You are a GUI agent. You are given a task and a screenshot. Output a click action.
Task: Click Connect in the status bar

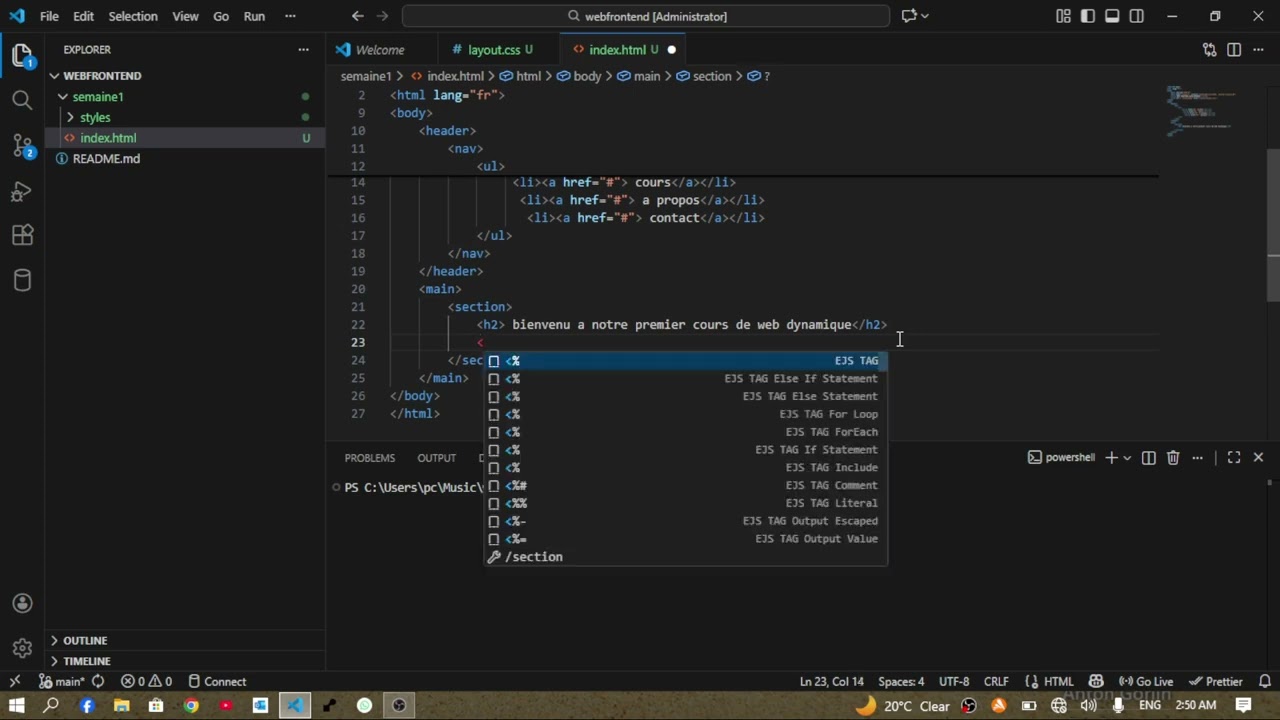click(x=217, y=681)
